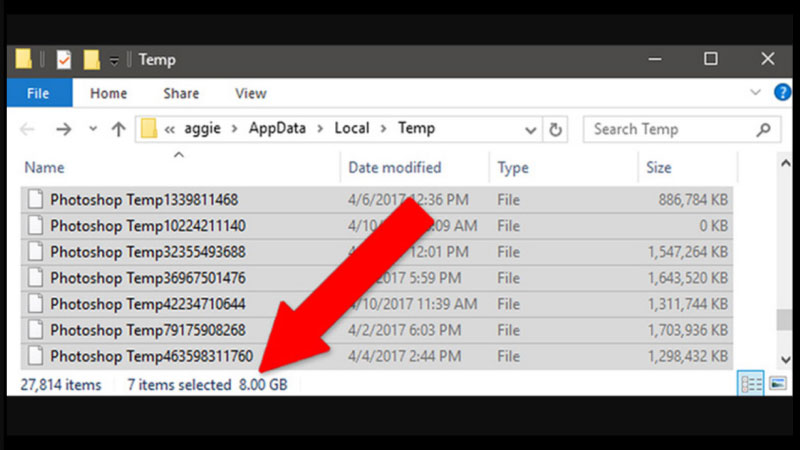Image resolution: width=800 pixels, height=450 pixels.
Task: Expand the ribbon using the chevron
Action: [x=756, y=93]
